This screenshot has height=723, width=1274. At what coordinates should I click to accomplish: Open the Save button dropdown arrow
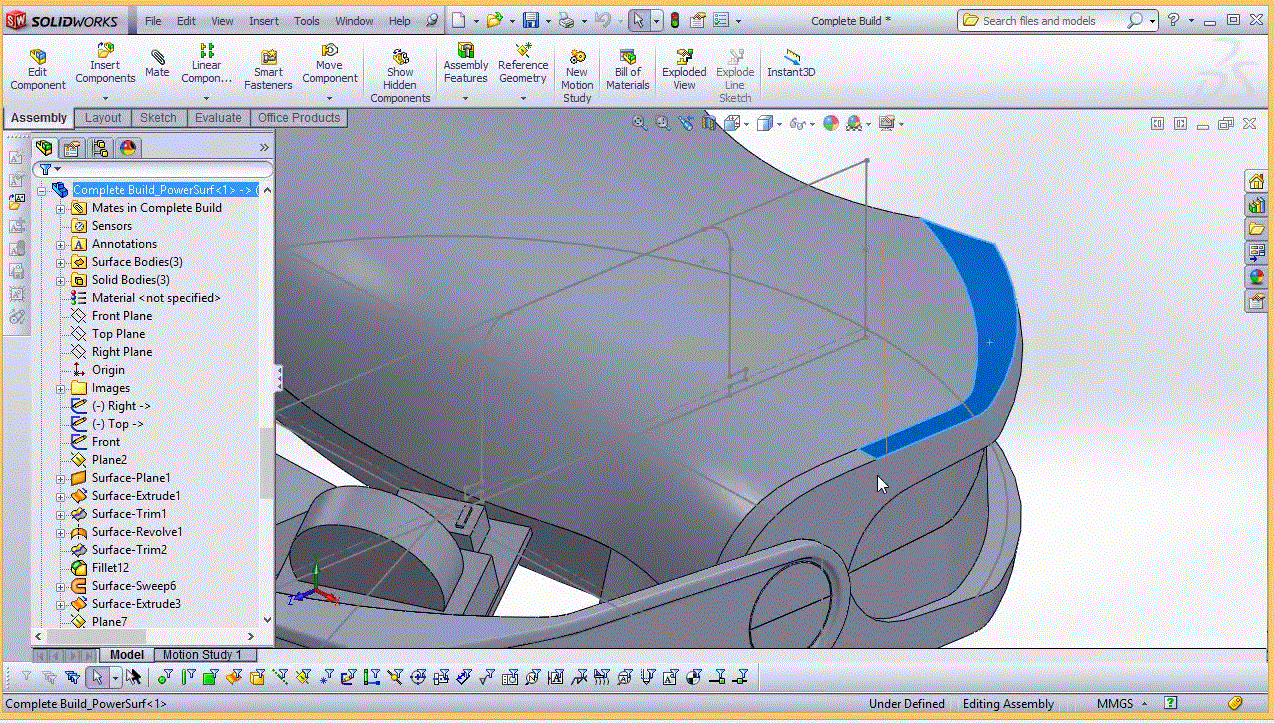click(547, 20)
